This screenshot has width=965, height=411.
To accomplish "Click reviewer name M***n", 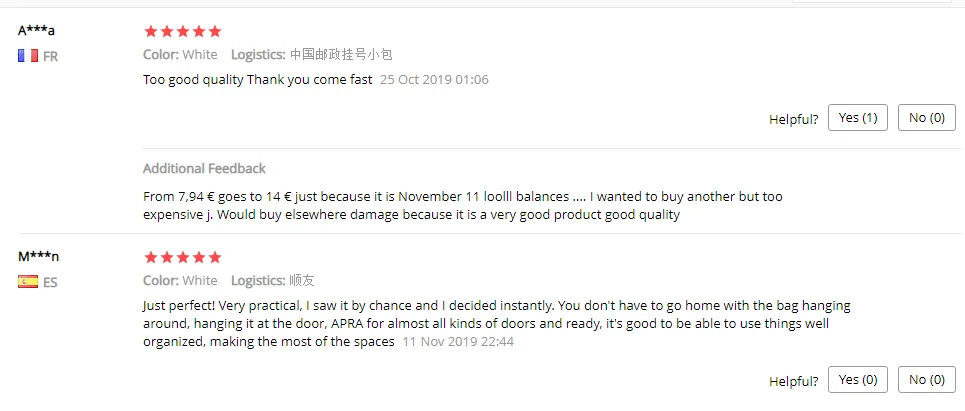I will [39, 256].
